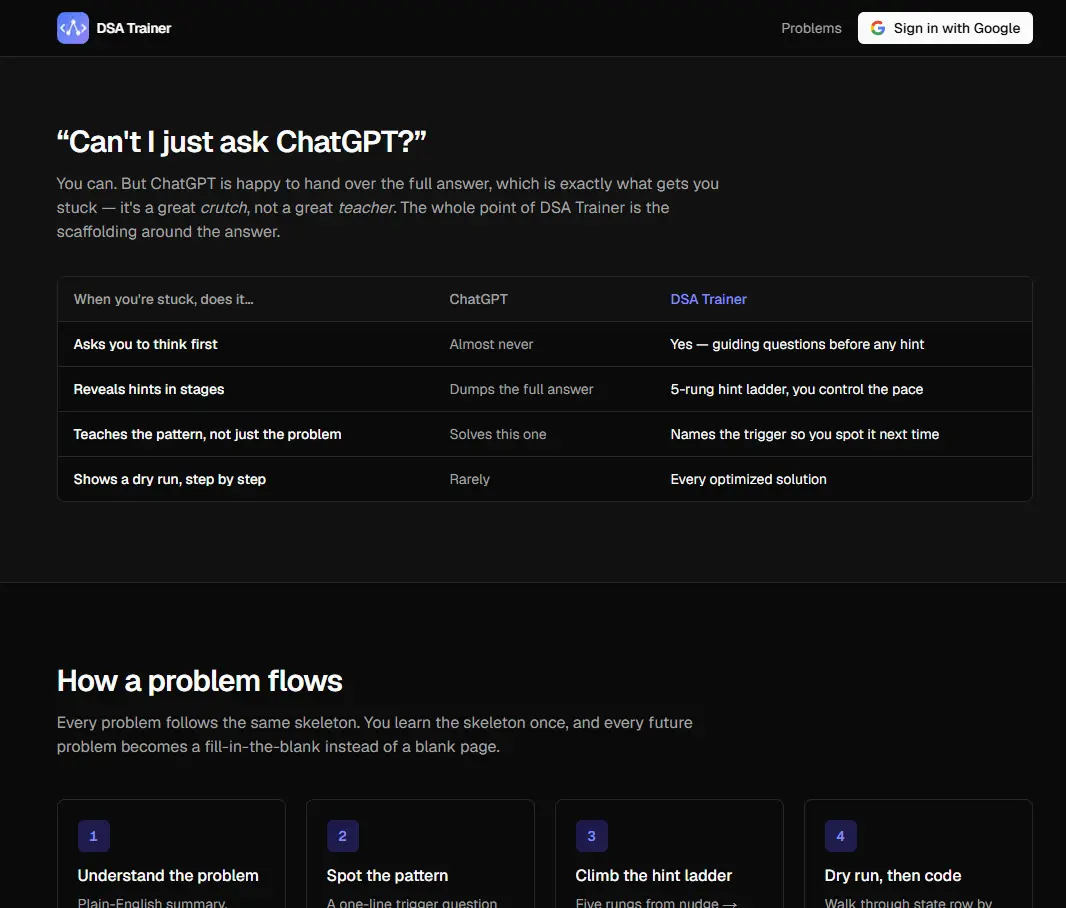Viewport: 1066px width, 908px height.
Task: Click Sign in with Google button
Action: [945, 28]
